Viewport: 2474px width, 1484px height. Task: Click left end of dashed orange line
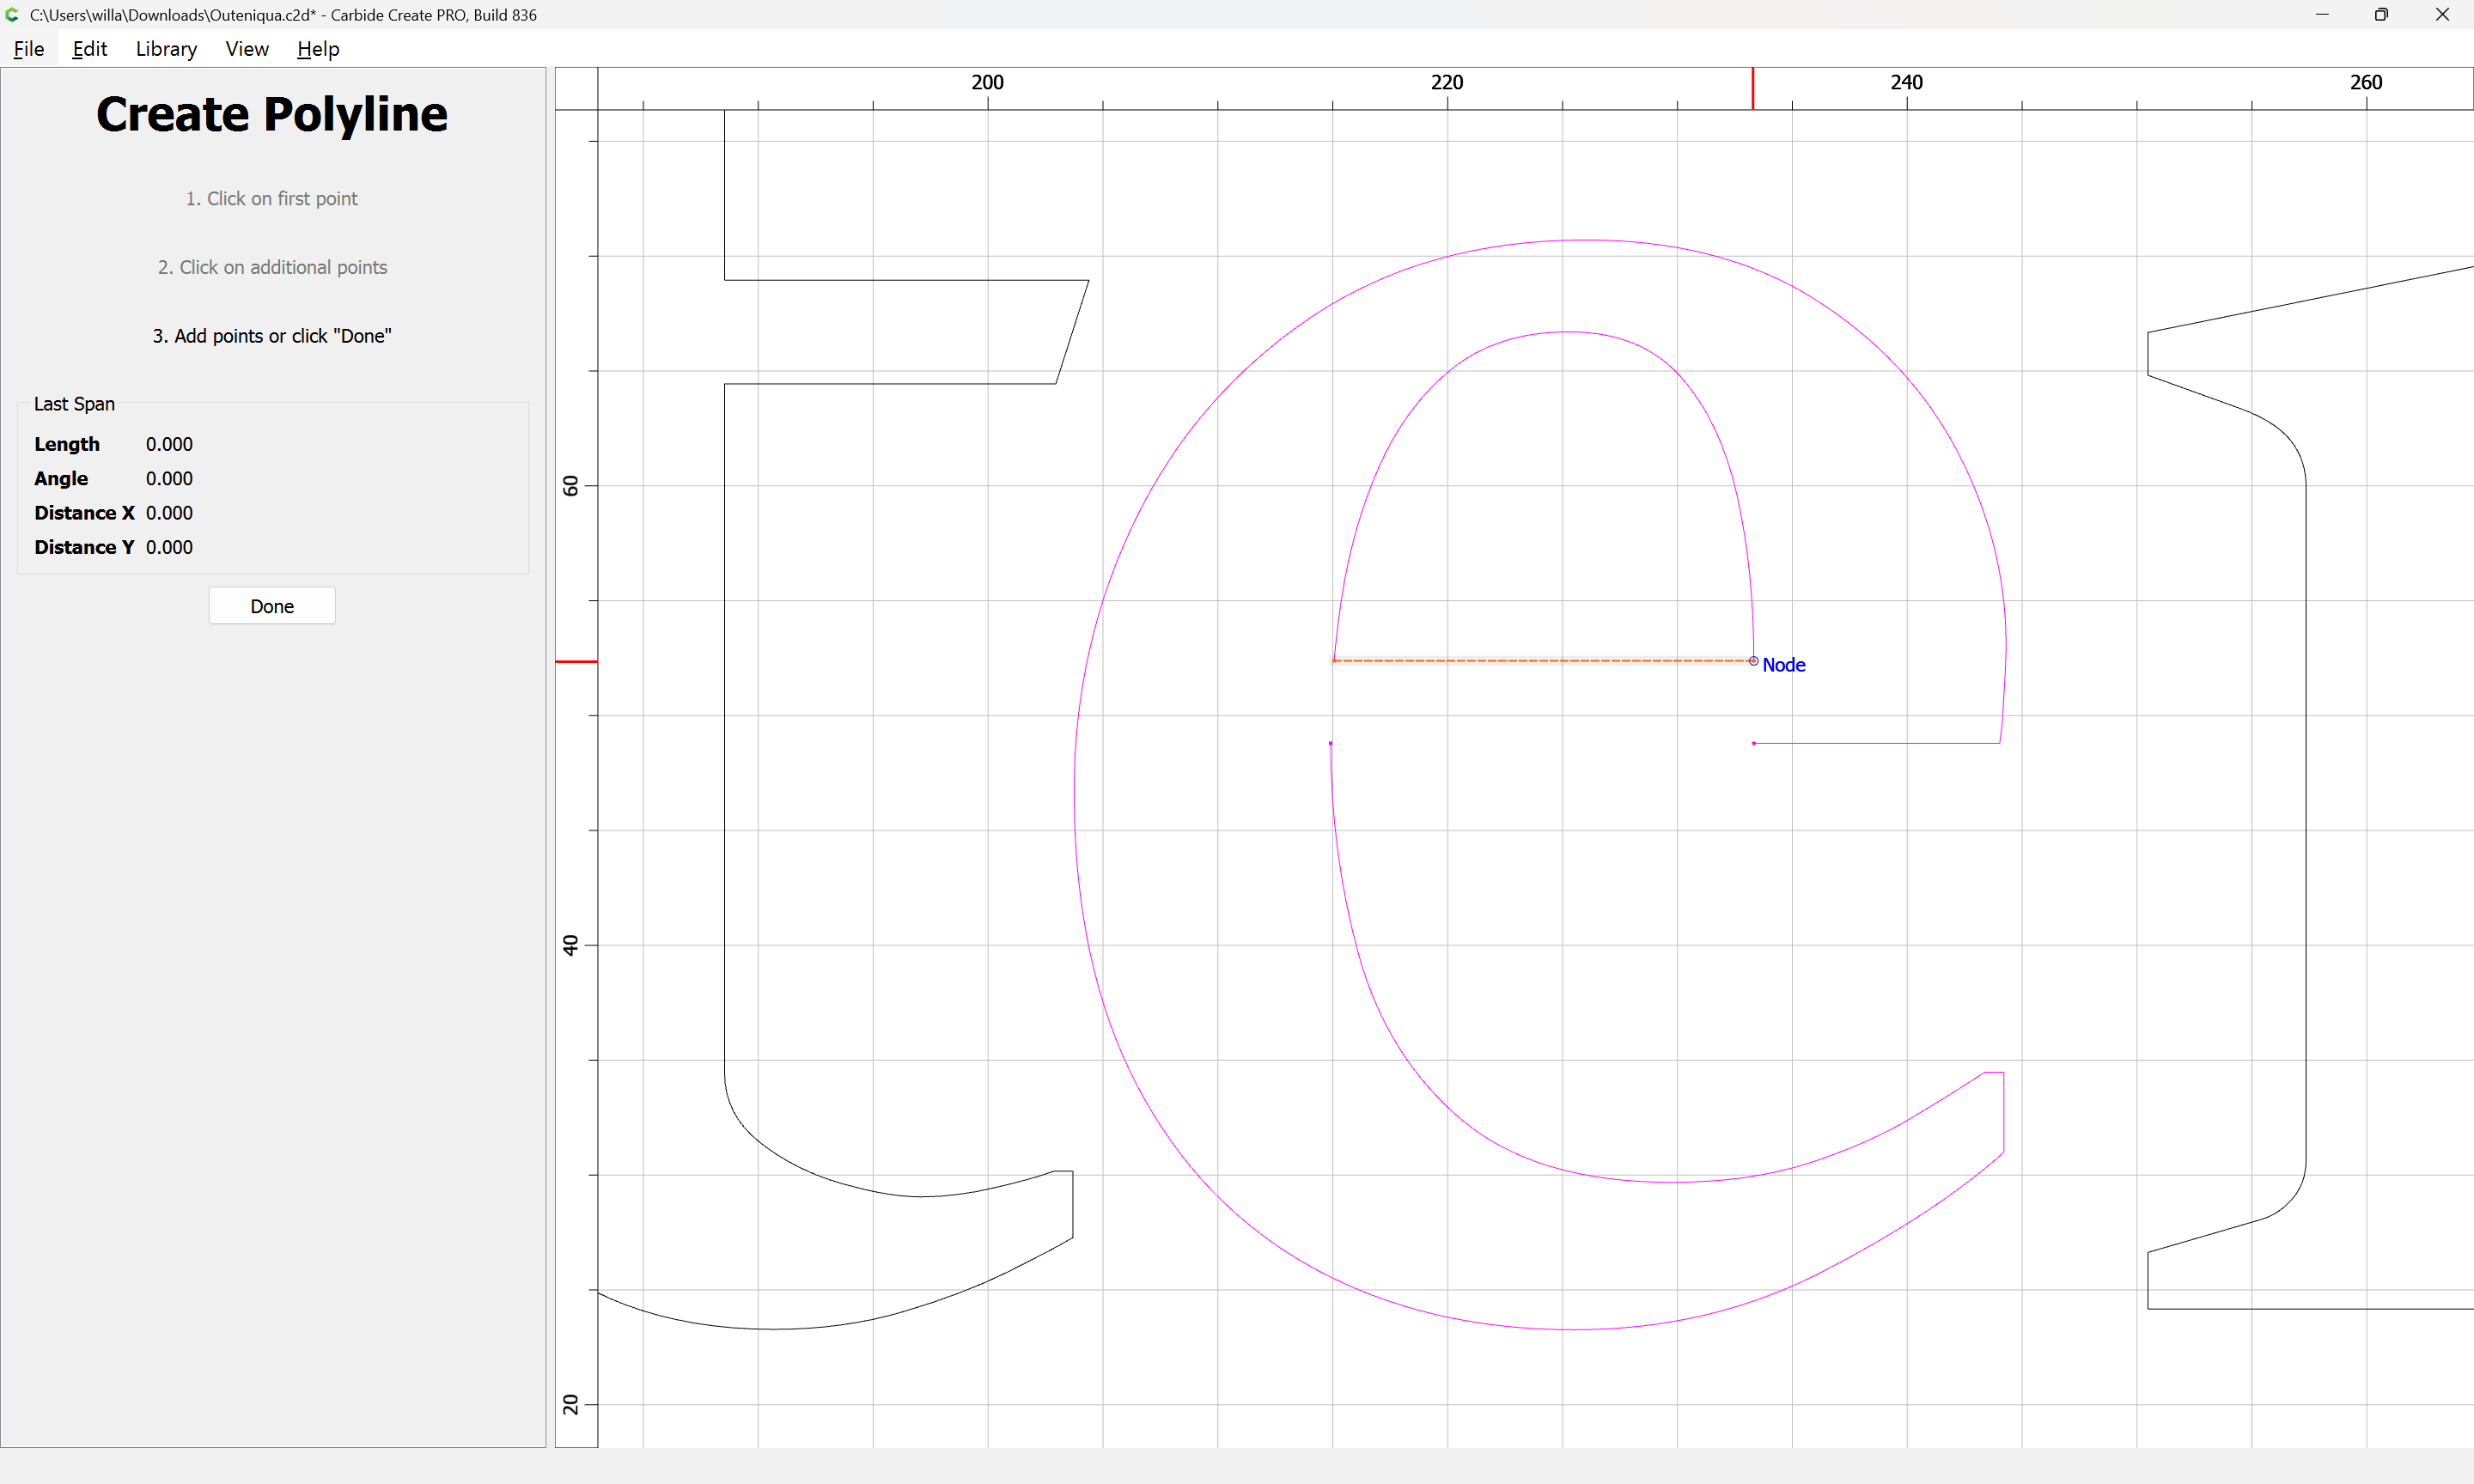(1334, 661)
